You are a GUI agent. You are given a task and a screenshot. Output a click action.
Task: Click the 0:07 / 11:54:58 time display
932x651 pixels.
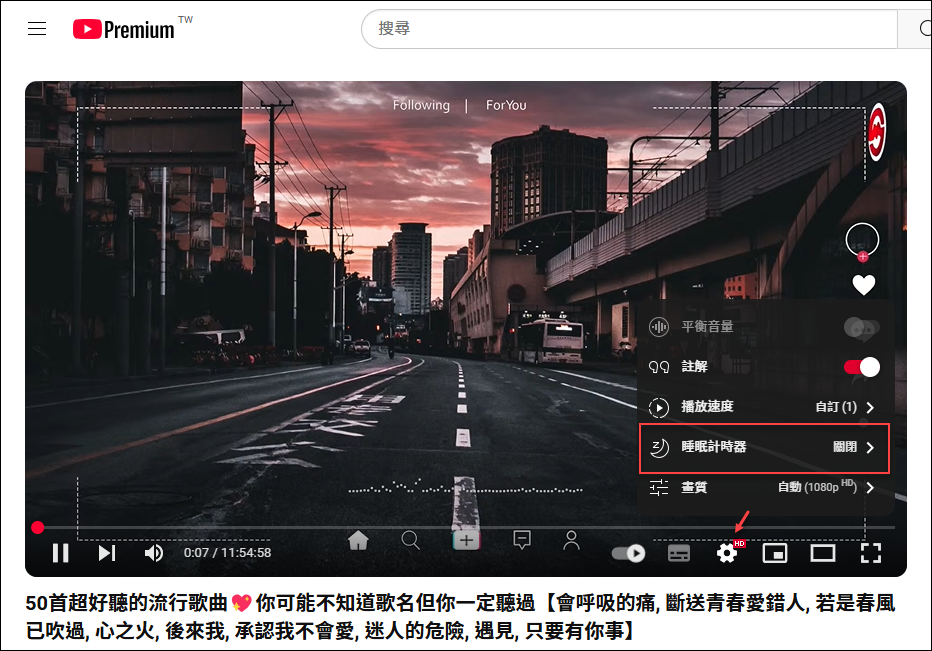point(227,553)
